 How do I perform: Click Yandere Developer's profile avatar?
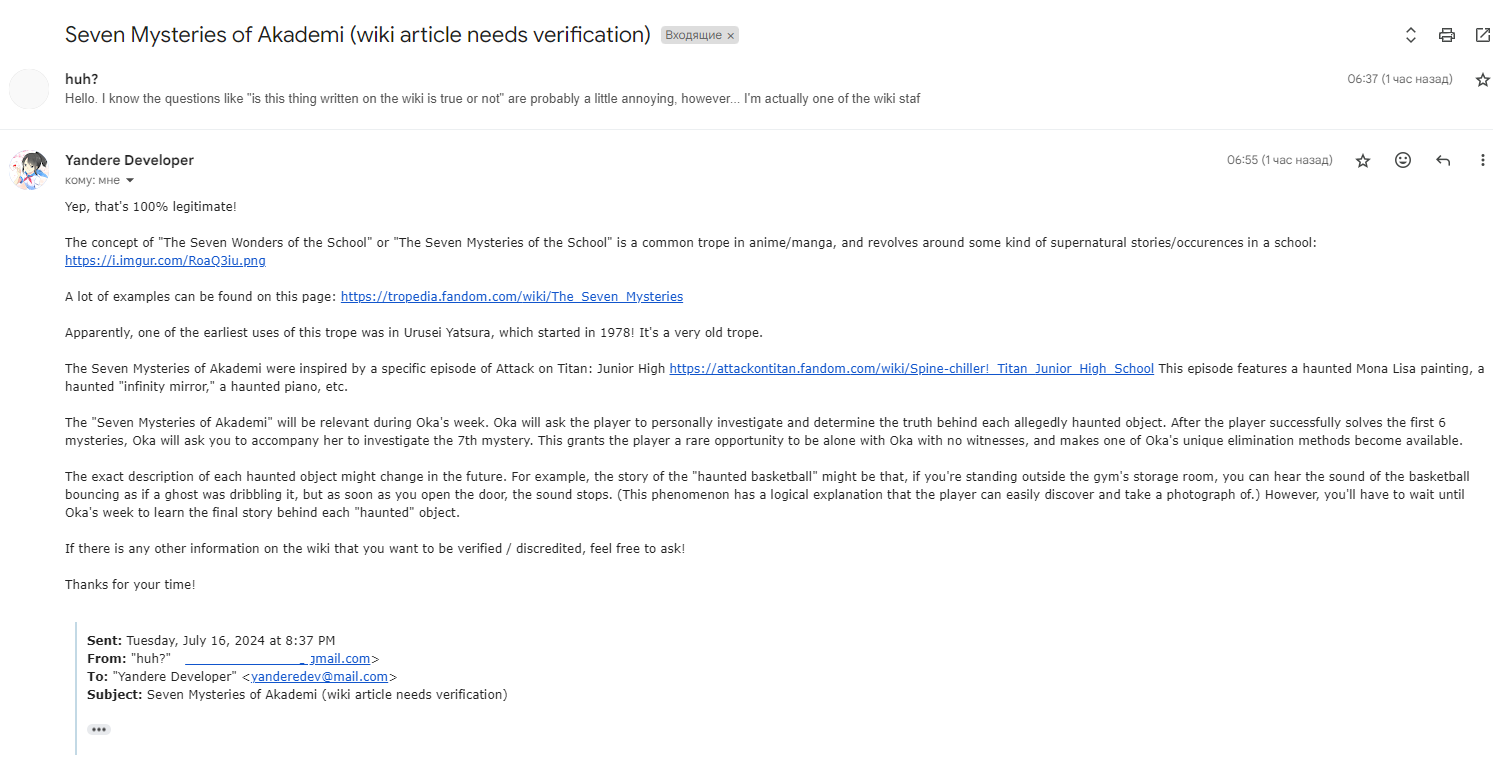point(29,170)
